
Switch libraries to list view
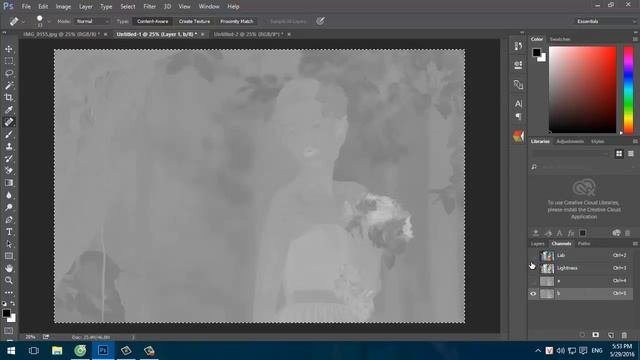(x=631, y=153)
